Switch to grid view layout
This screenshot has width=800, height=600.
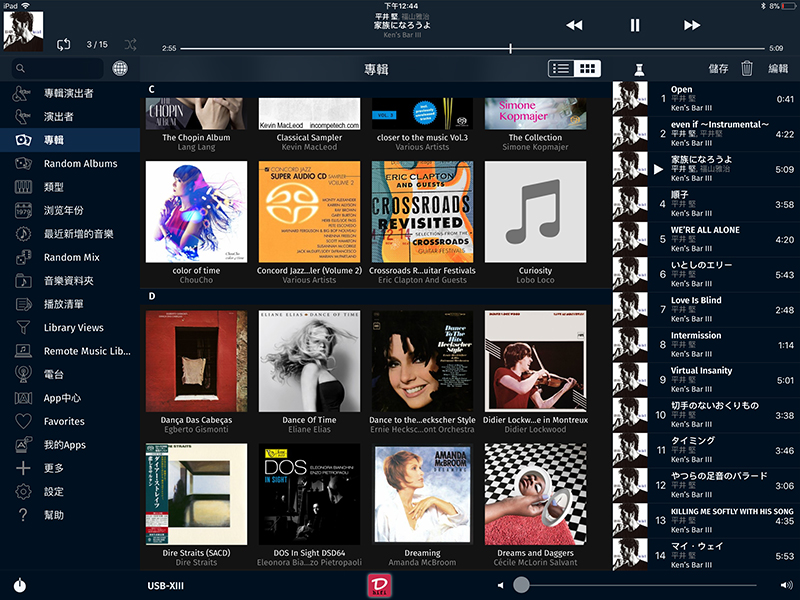click(588, 69)
